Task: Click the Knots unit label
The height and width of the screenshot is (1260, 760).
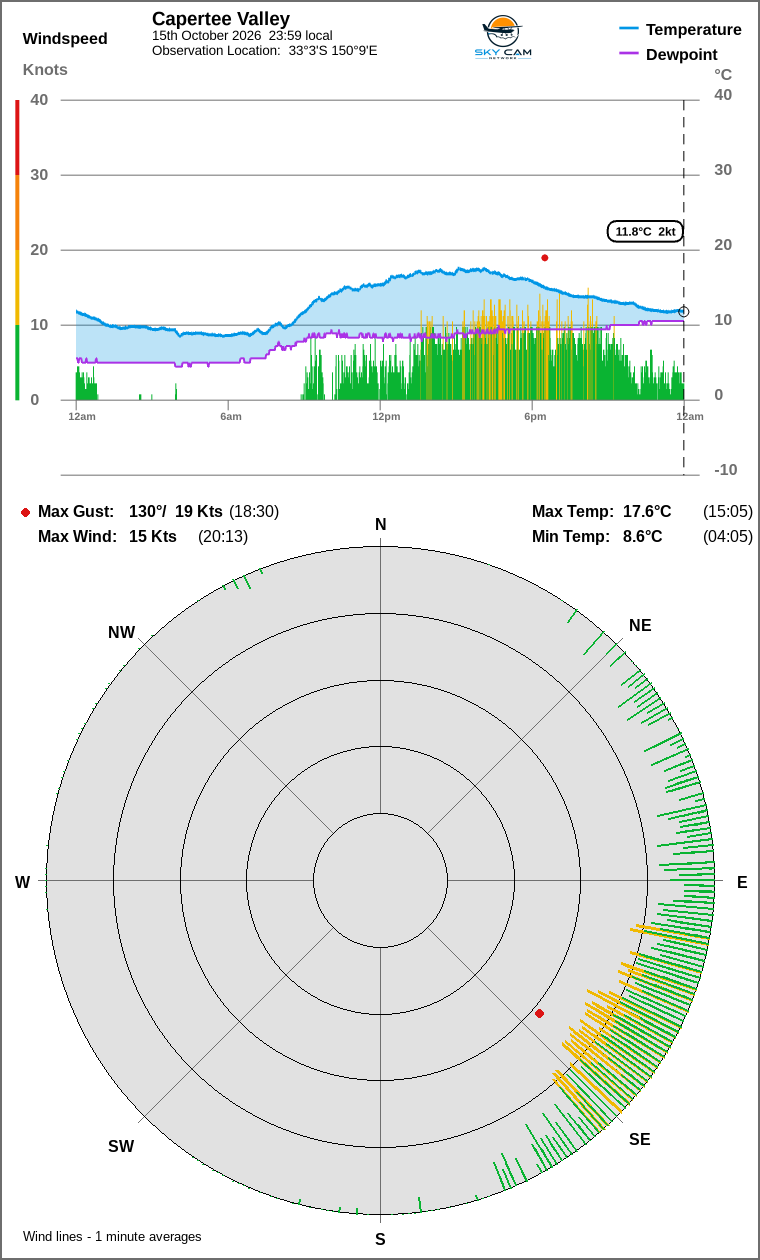Action: pos(45,70)
